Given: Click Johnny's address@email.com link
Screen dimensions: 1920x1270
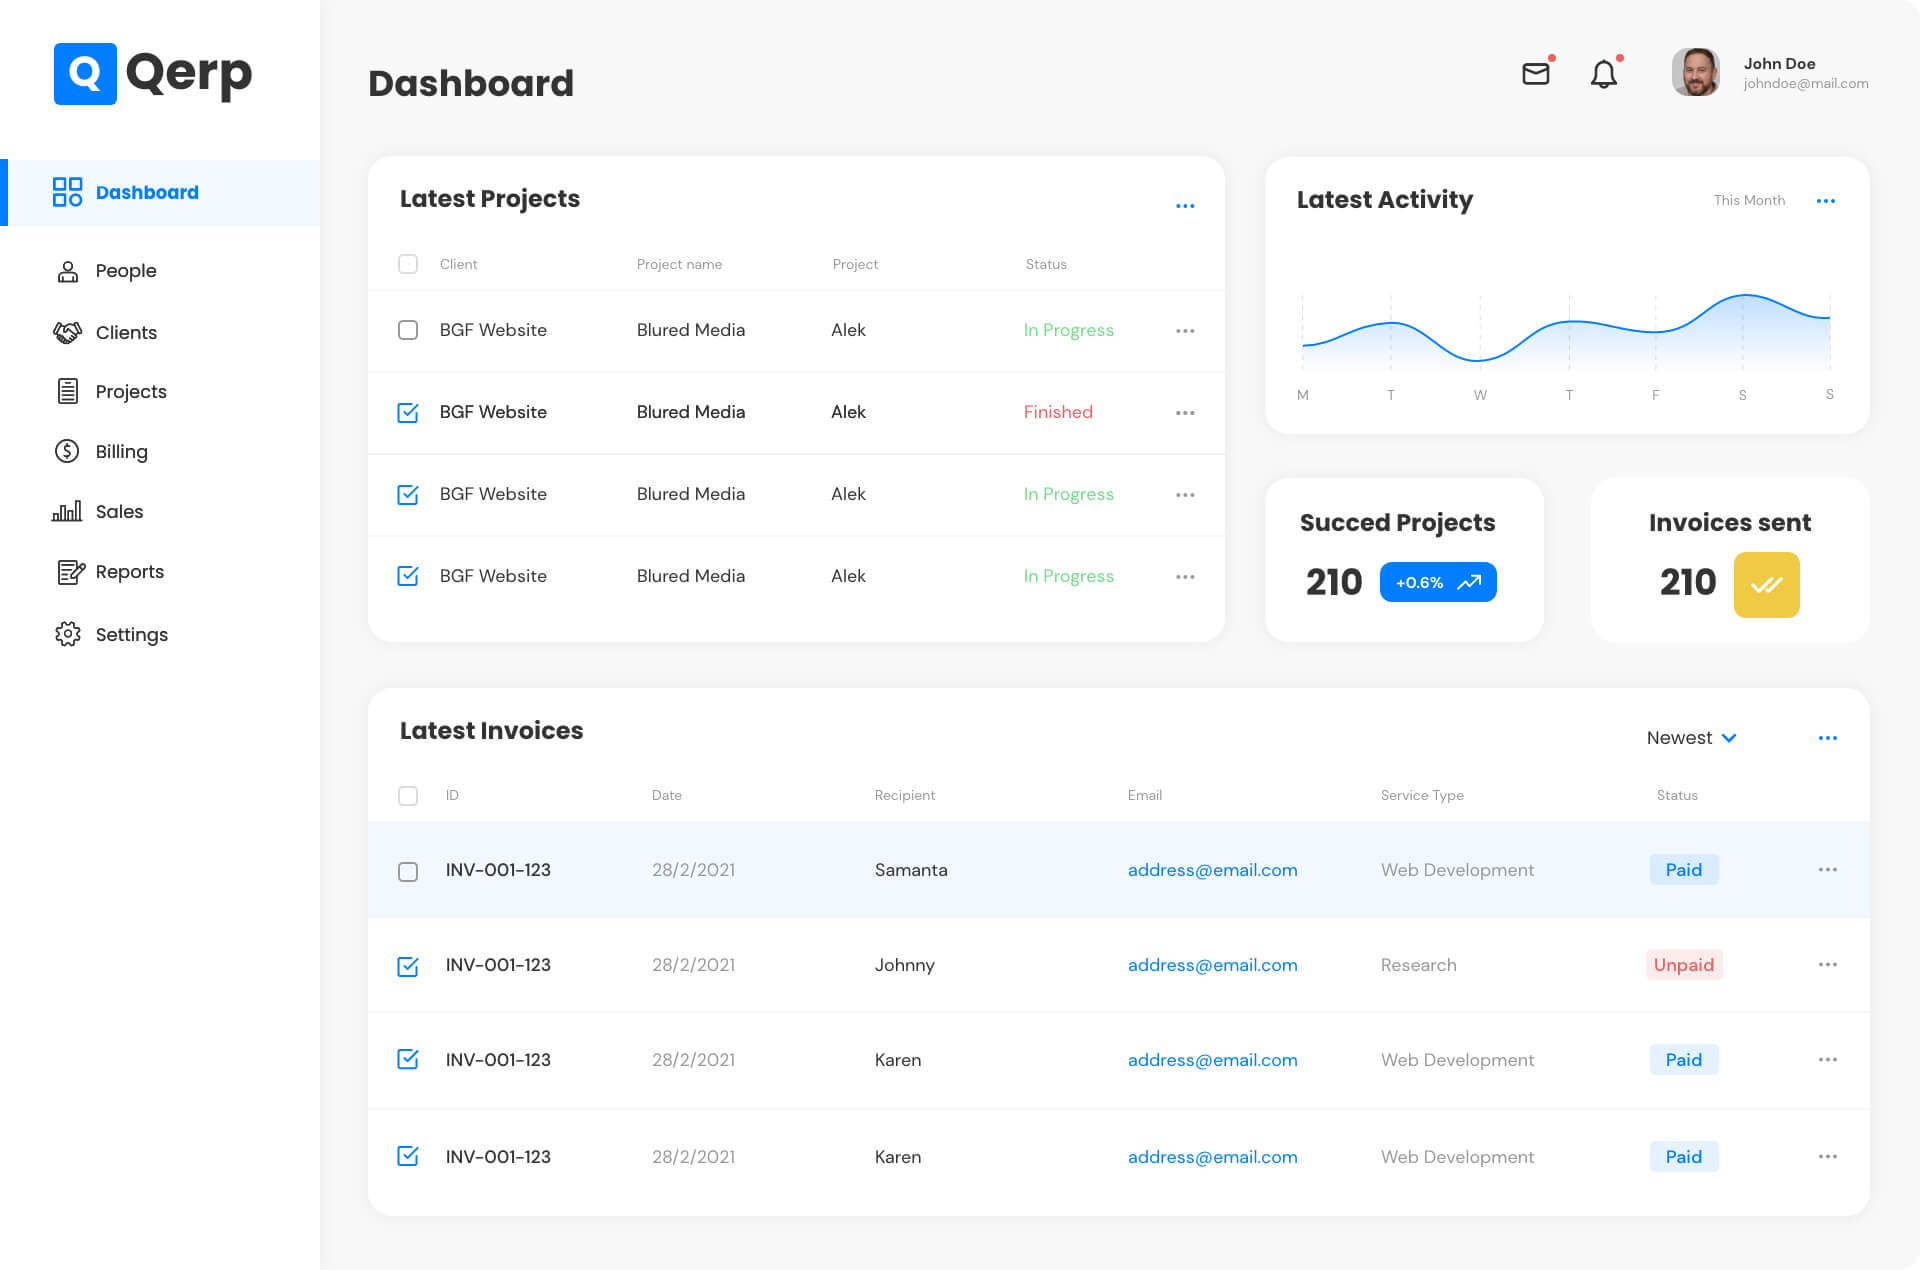Looking at the screenshot, I should pyautogui.click(x=1212, y=965).
